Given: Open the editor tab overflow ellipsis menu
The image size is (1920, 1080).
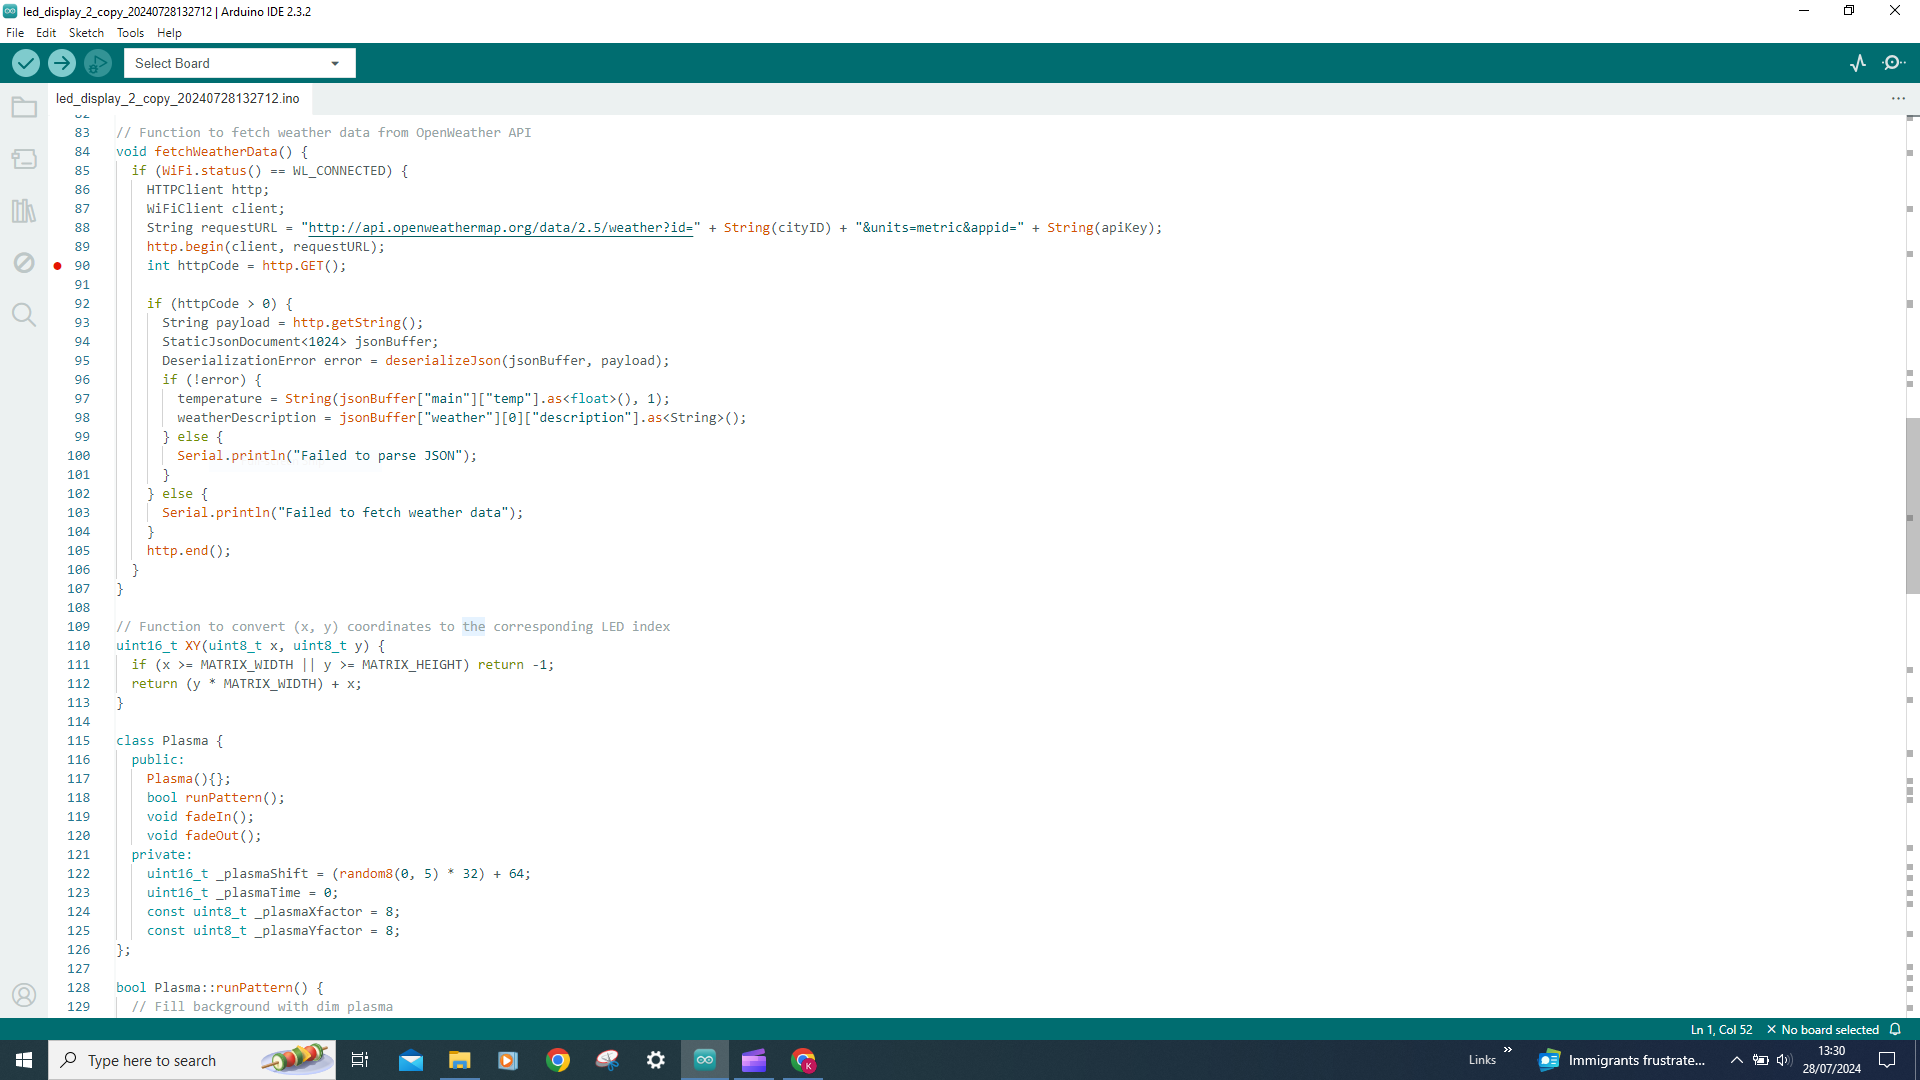Looking at the screenshot, I should 1898,98.
